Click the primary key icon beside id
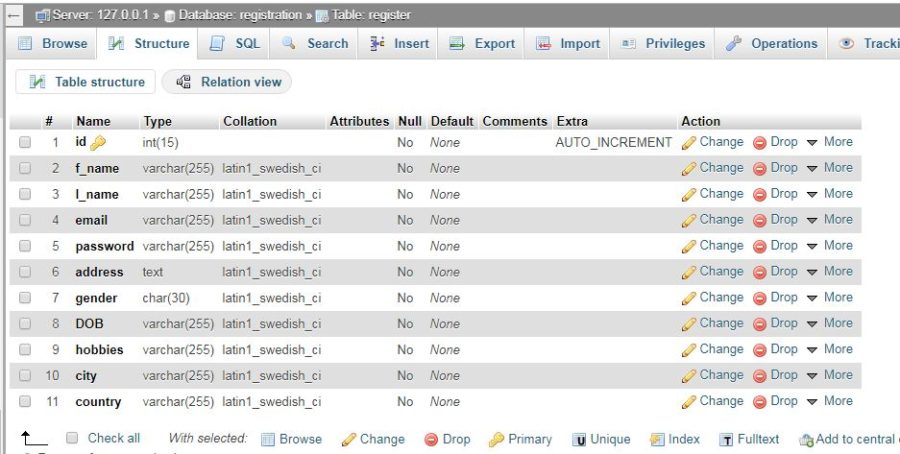Screen dimensions: 900x454 tap(98, 142)
